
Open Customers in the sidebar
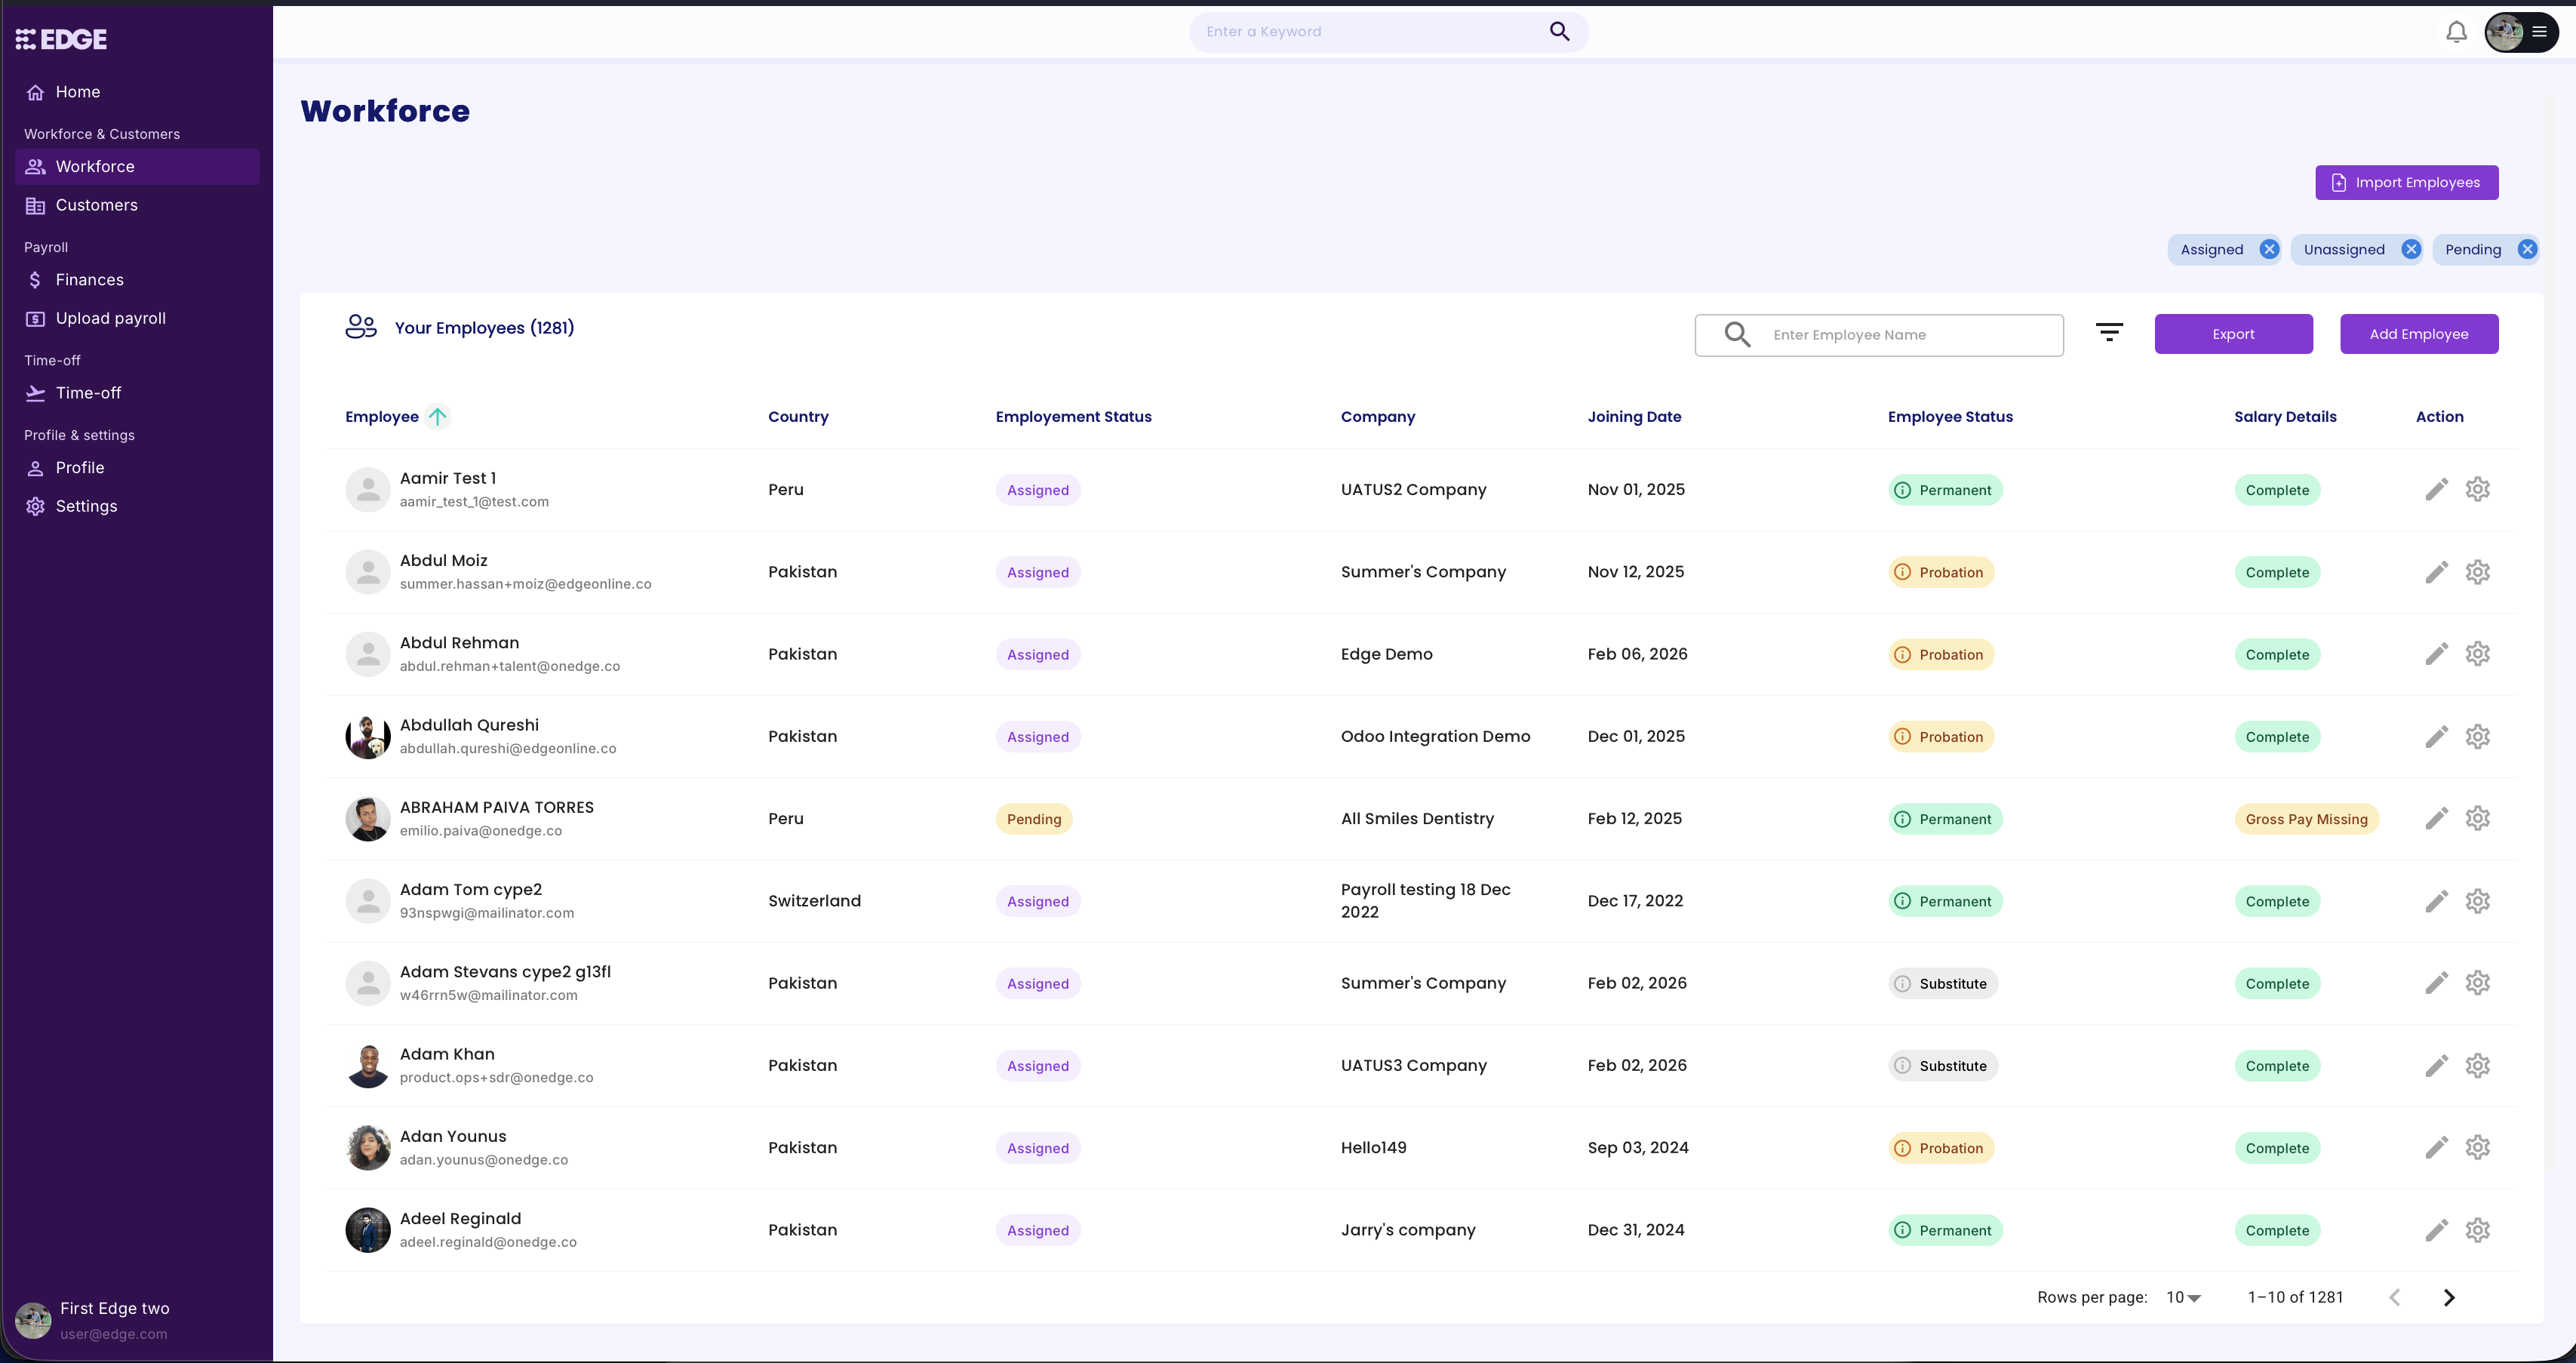[x=96, y=205]
